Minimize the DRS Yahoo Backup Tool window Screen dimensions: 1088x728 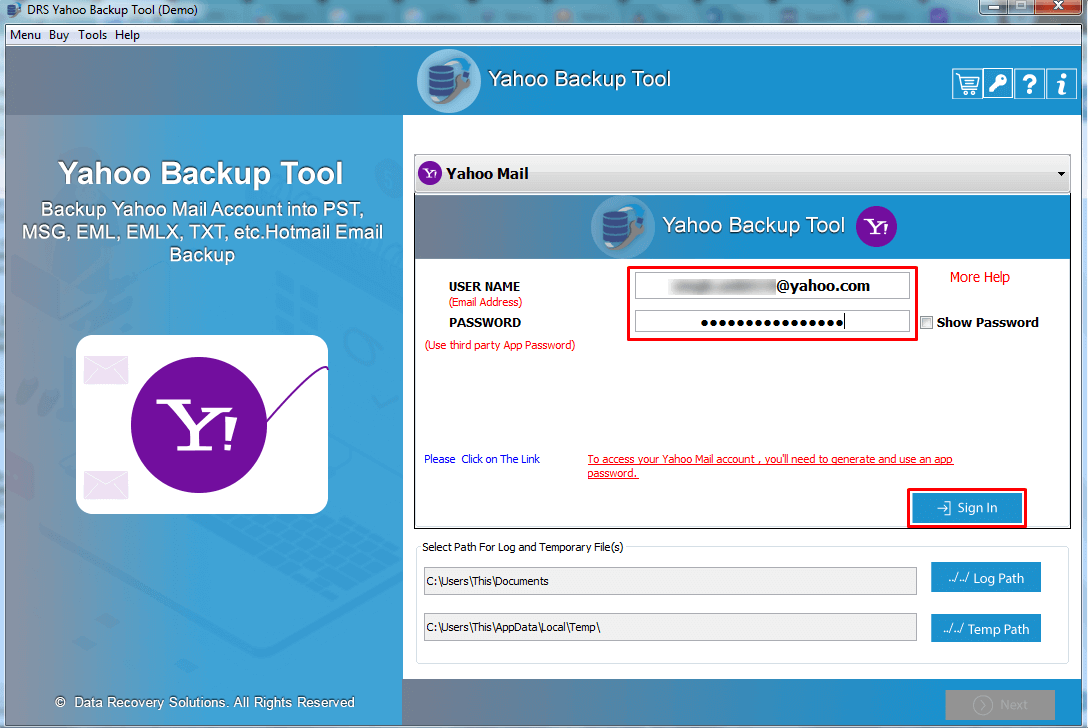(x=993, y=7)
